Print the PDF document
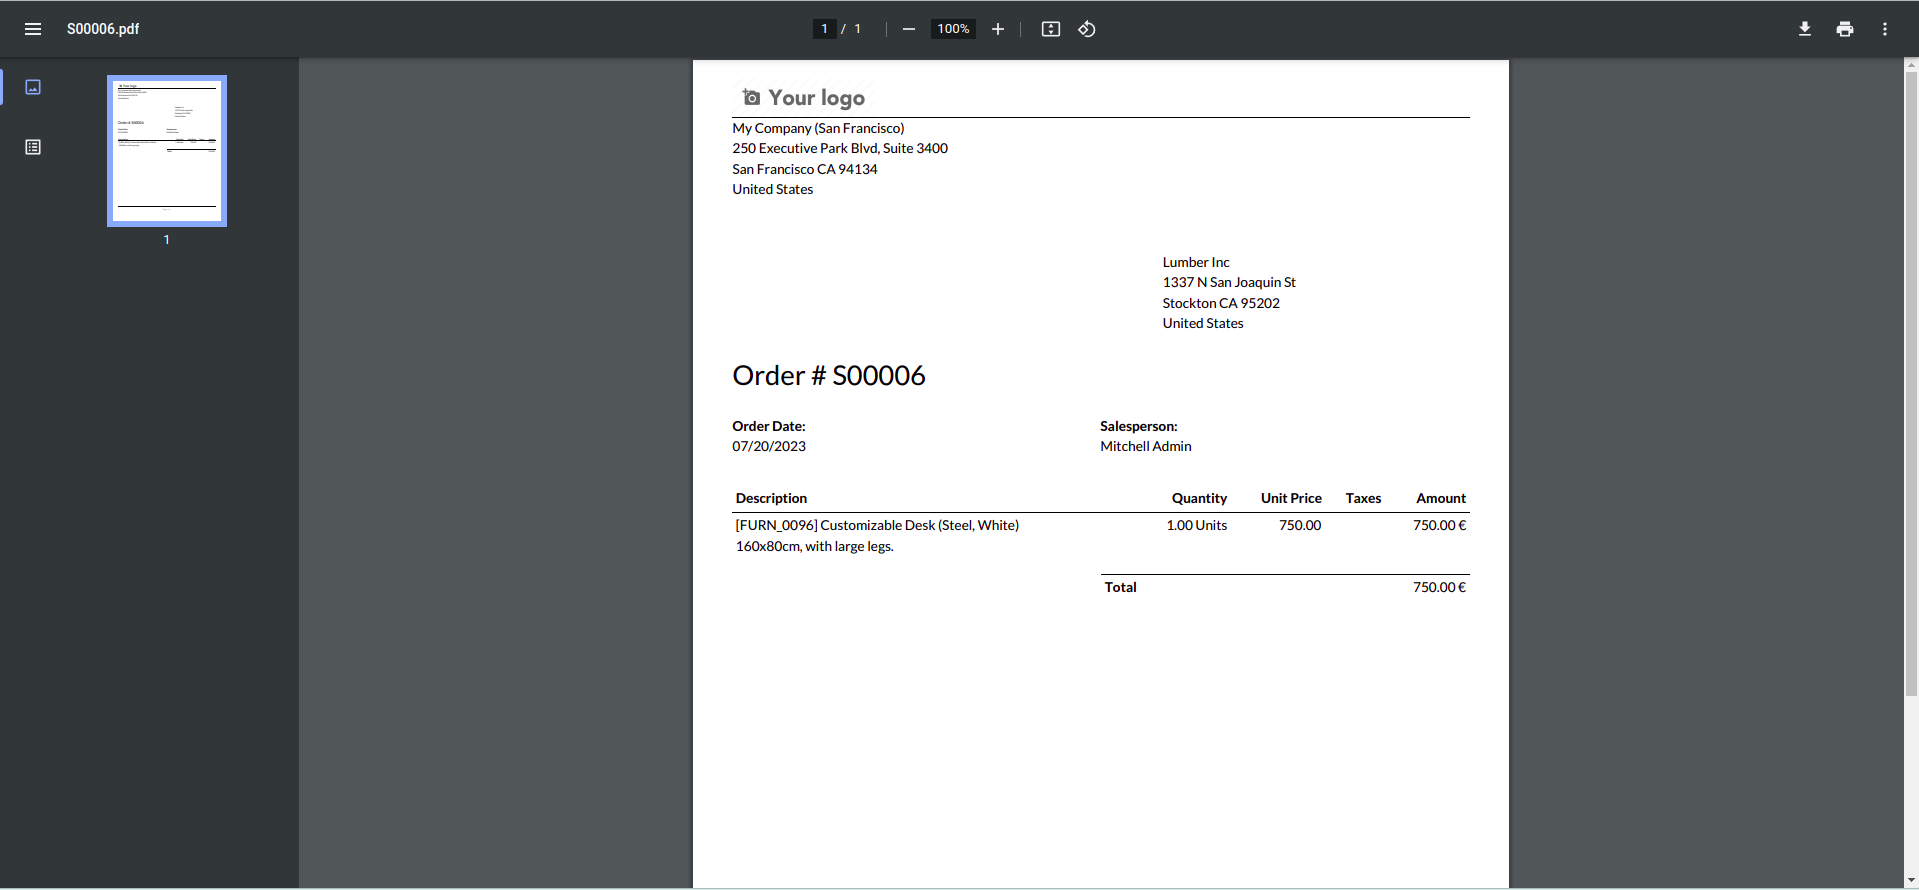 pyautogui.click(x=1845, y=29)
